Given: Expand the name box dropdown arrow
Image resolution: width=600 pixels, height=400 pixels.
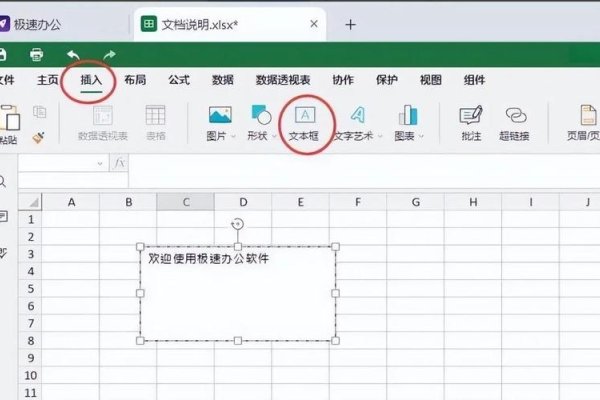Looking at the screenshot, I should click(x=100, y=164).
